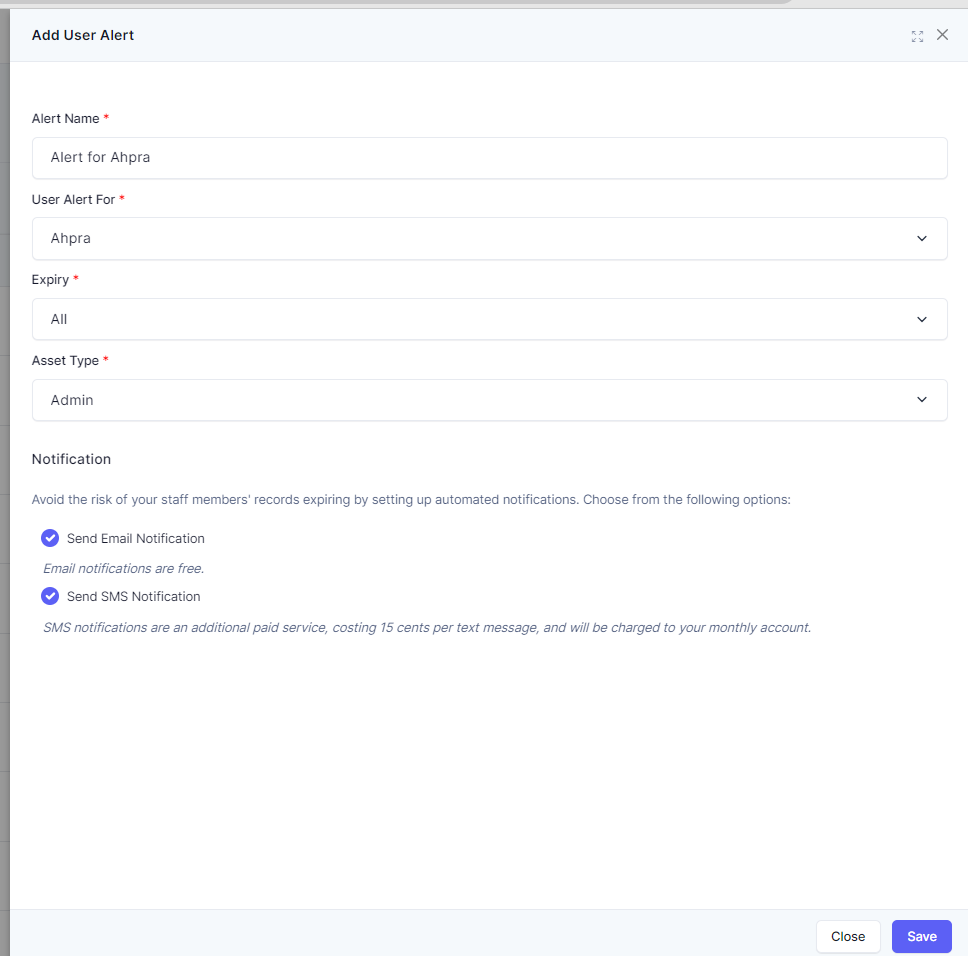This screenshot has height=956, width=968.
Task: Click the fullscreen expand icon in the dialog header
Action: click(917, 35)
